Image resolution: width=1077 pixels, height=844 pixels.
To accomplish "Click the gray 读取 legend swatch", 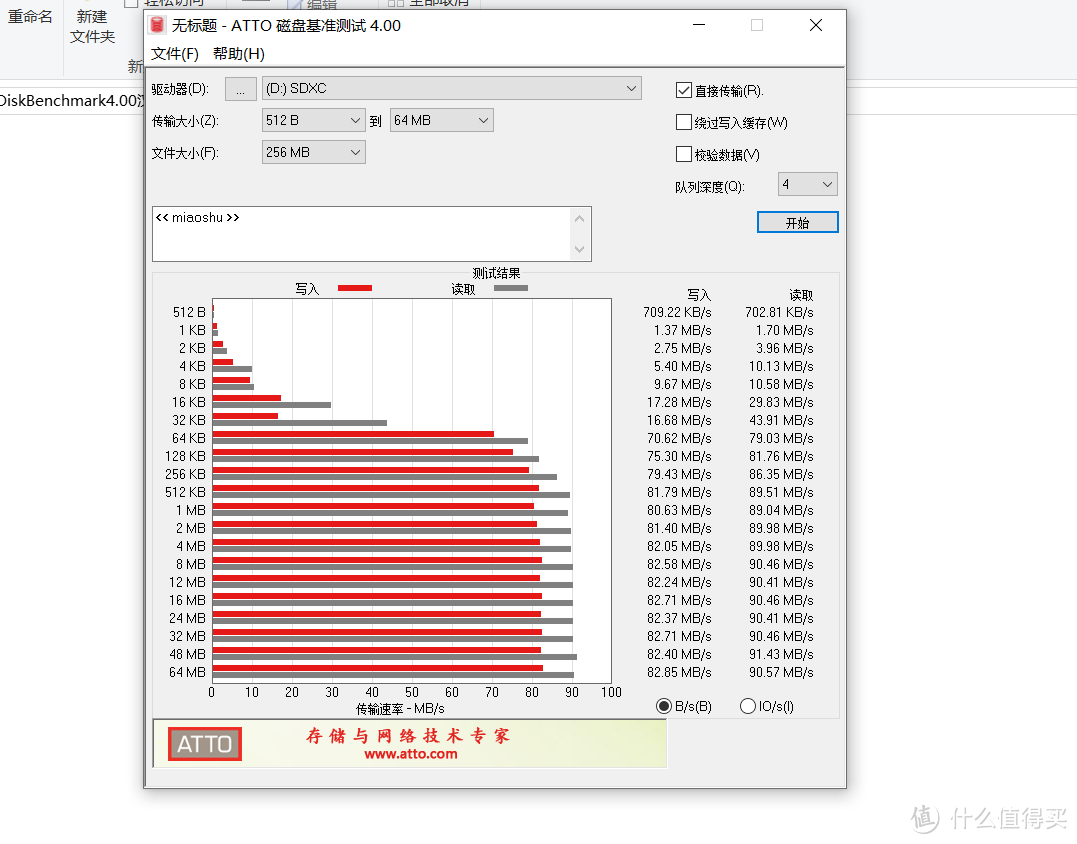I will 511,288.
